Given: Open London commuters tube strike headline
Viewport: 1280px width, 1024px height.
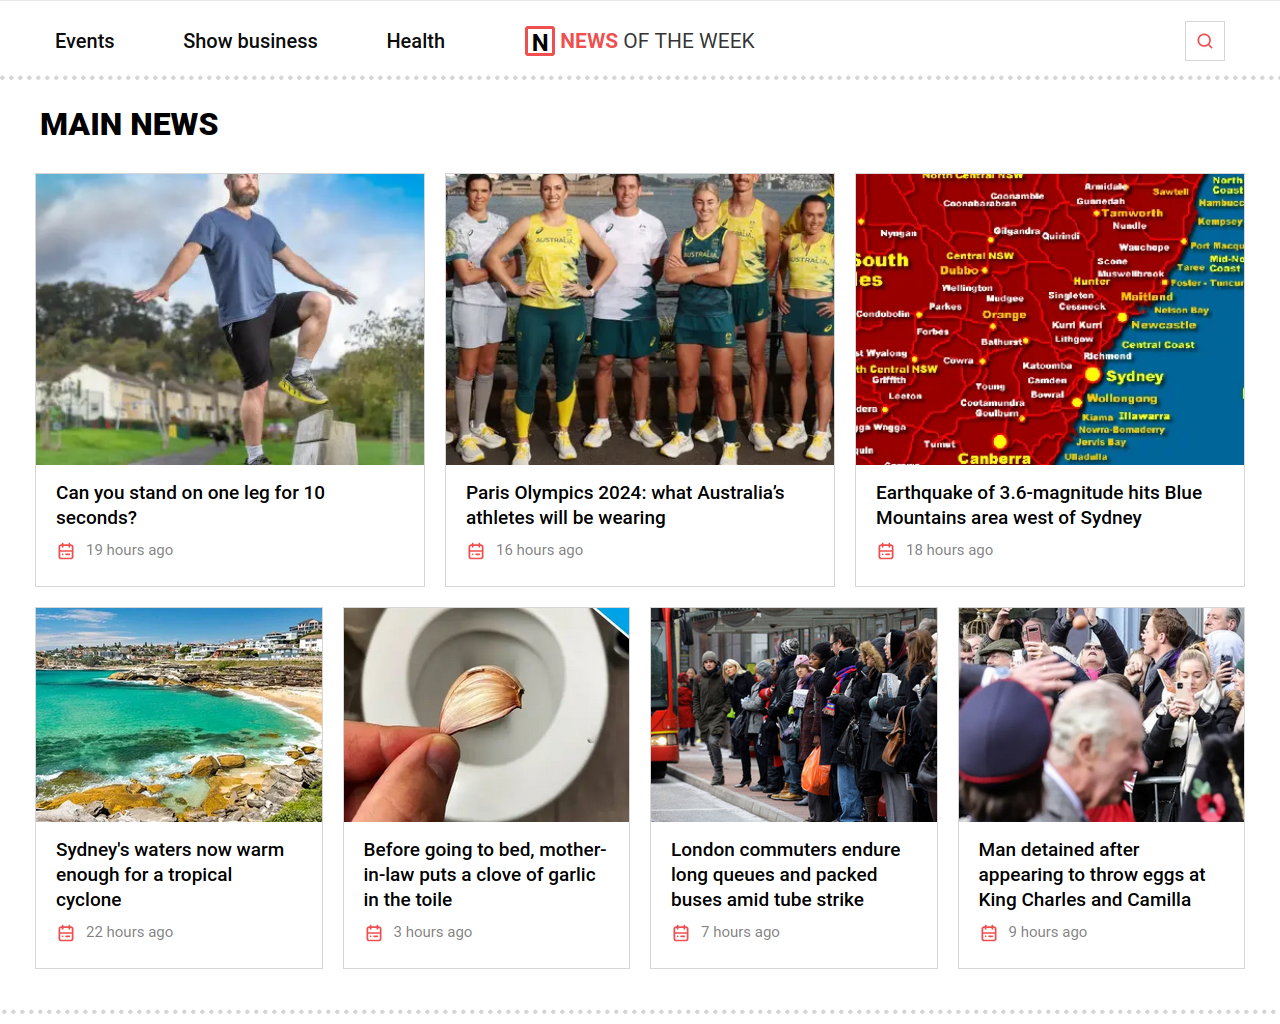Looking at the screenshot, I should pos(786,874).
